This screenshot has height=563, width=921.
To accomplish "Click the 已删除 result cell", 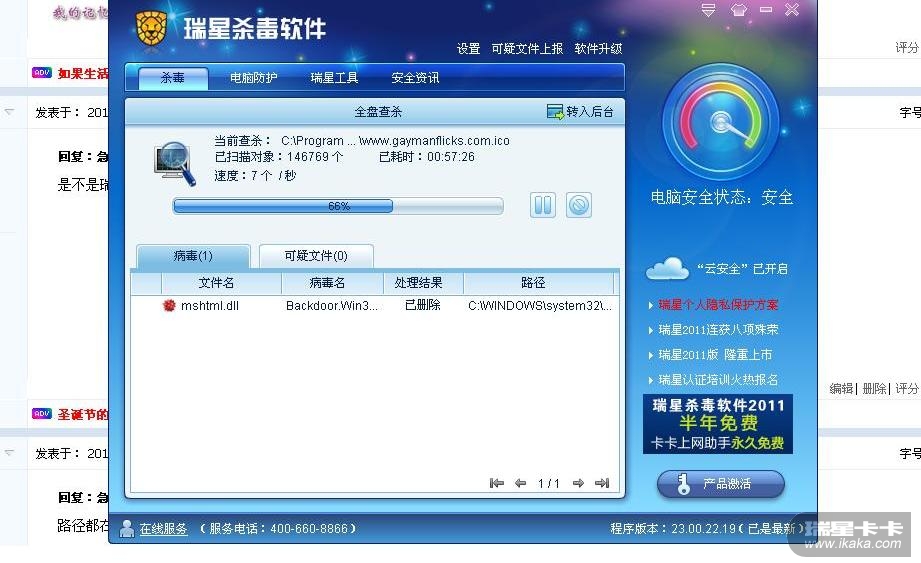I will click(x=423, y=305).
